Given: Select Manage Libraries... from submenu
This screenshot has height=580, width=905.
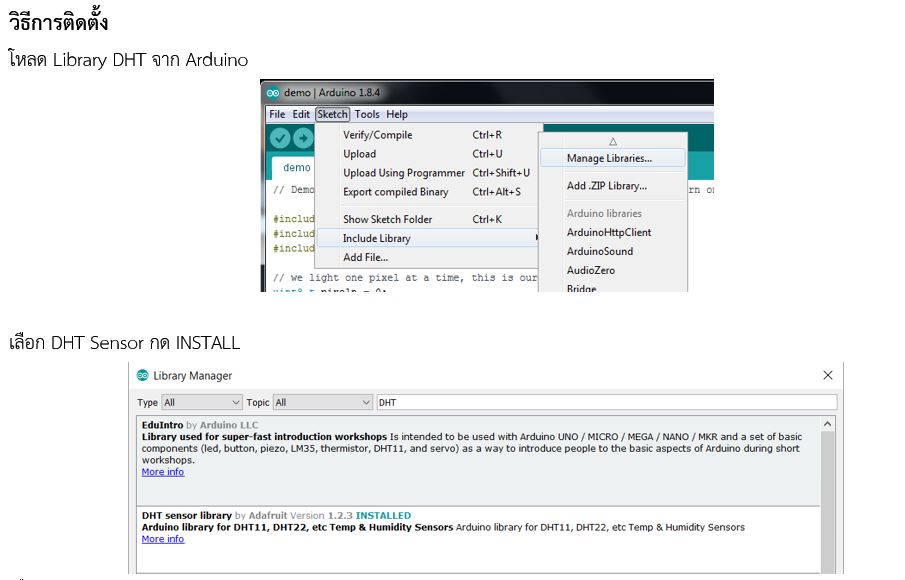Looking at the screenshot, I should 609,158.
